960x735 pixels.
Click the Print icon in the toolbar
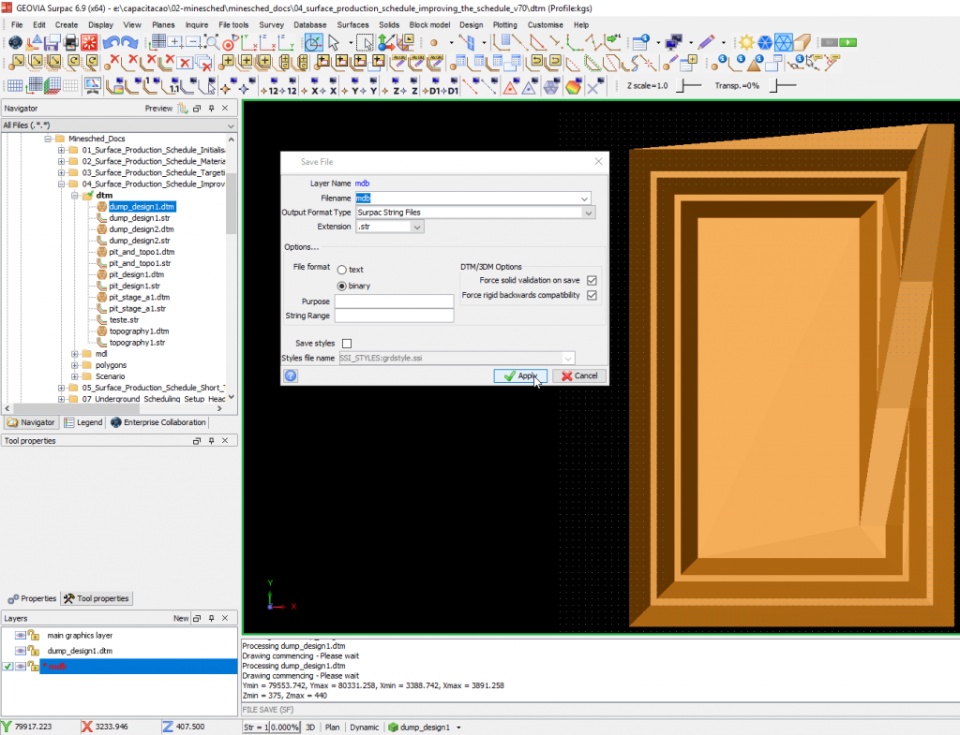click(x=70, y=43)
